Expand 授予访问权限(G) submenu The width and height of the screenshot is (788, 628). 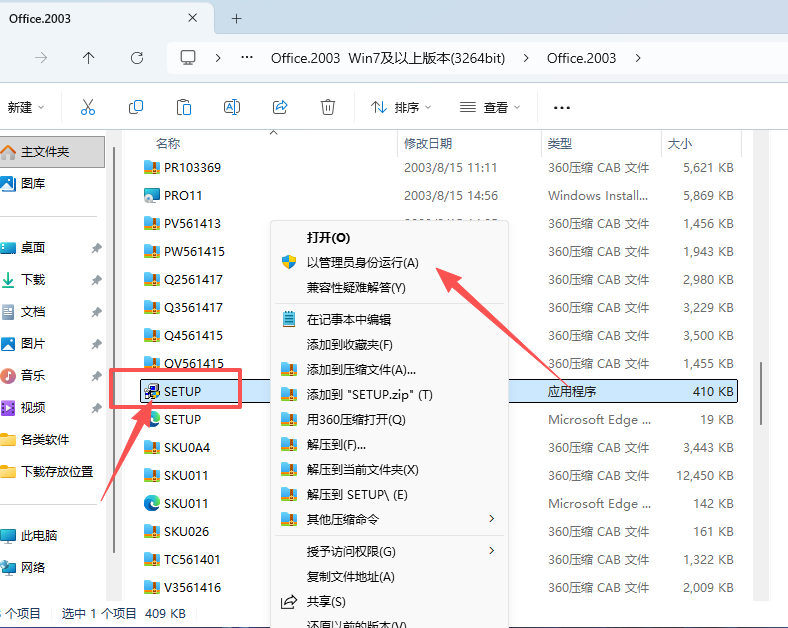pos(492,551)
